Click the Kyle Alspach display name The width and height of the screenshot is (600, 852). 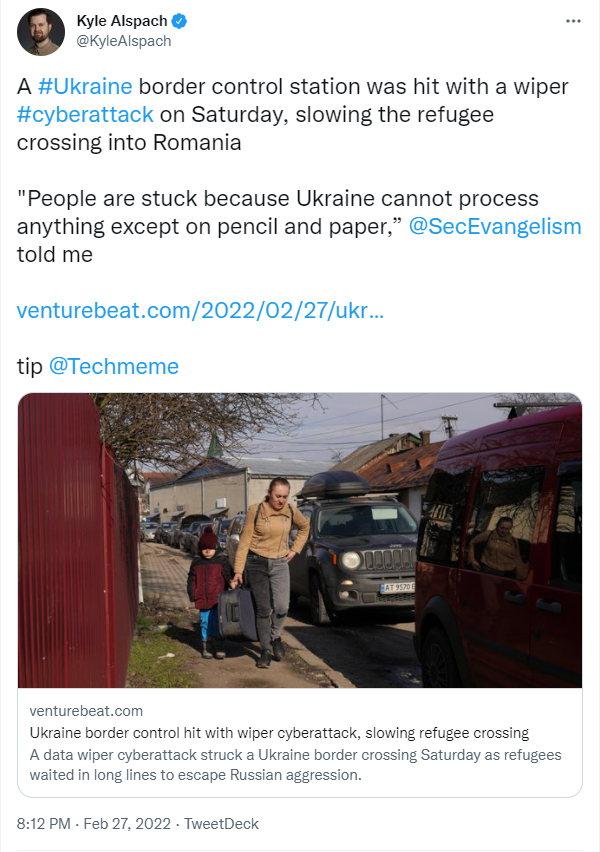coord(122,21)
